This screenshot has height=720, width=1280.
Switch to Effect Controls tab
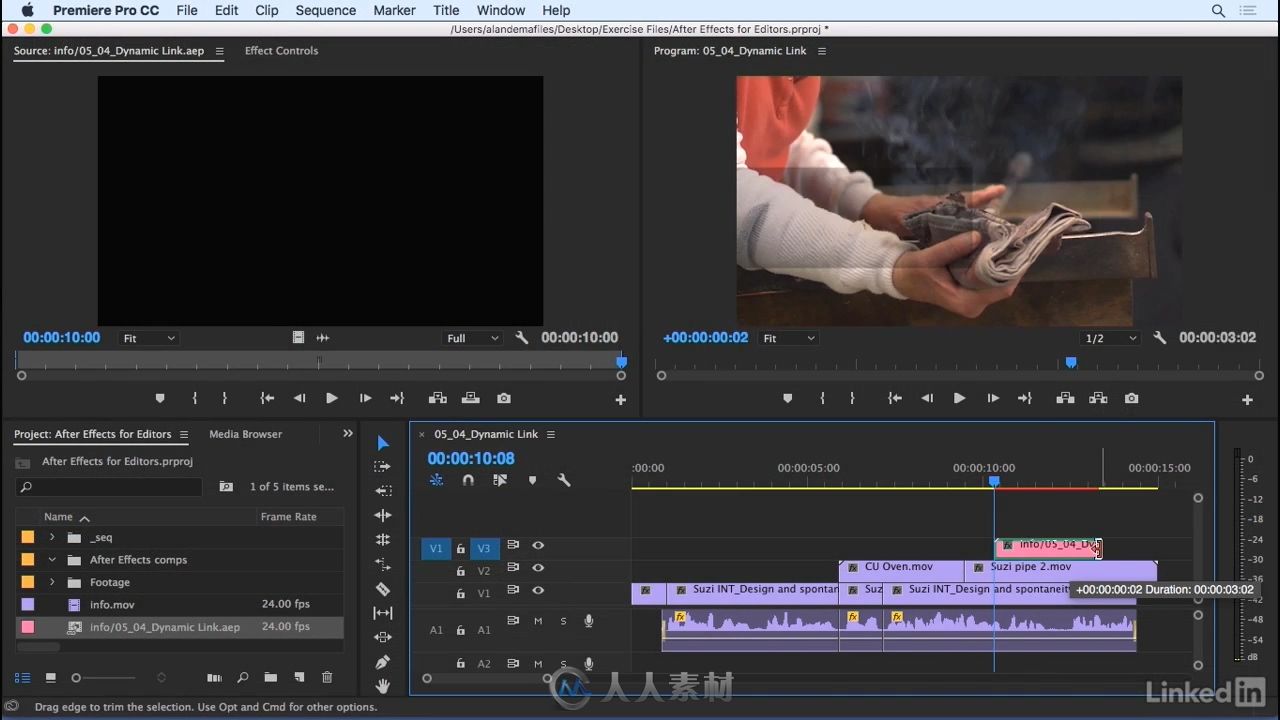[281, 51]
